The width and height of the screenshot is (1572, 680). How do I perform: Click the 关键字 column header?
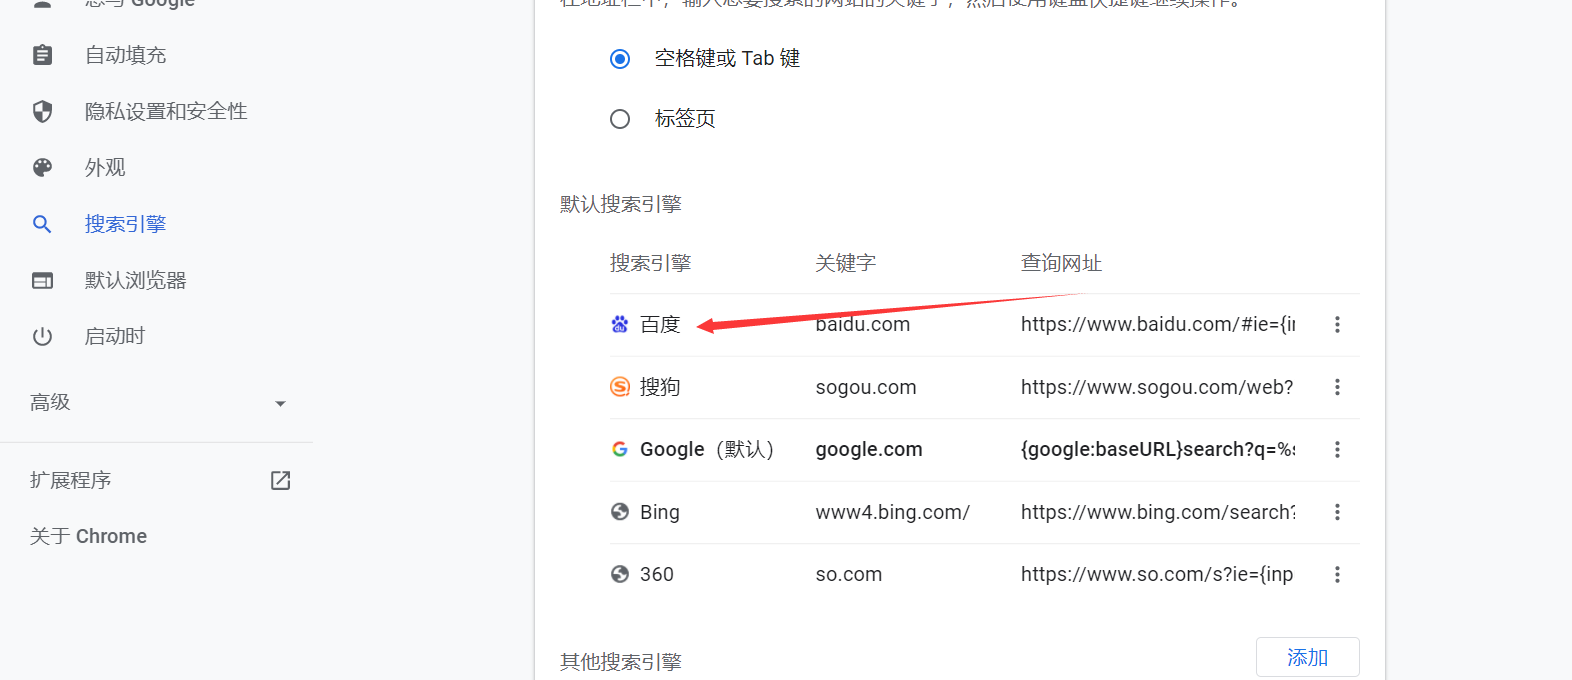coord(846,263)
